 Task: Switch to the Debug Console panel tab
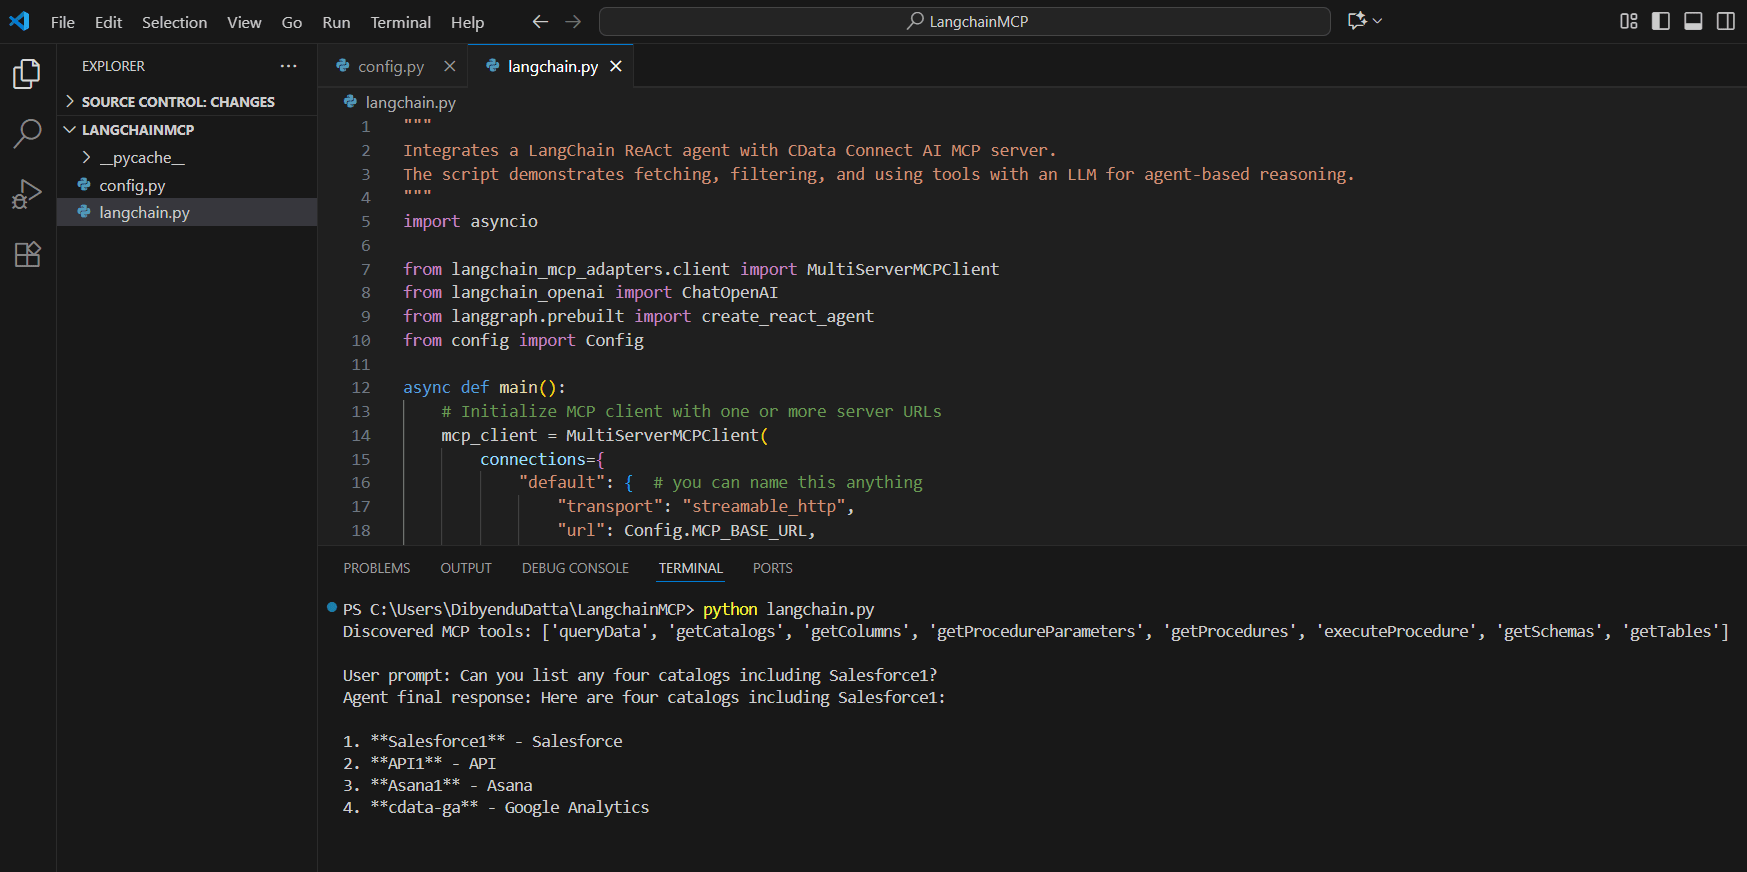click(575, 568)
